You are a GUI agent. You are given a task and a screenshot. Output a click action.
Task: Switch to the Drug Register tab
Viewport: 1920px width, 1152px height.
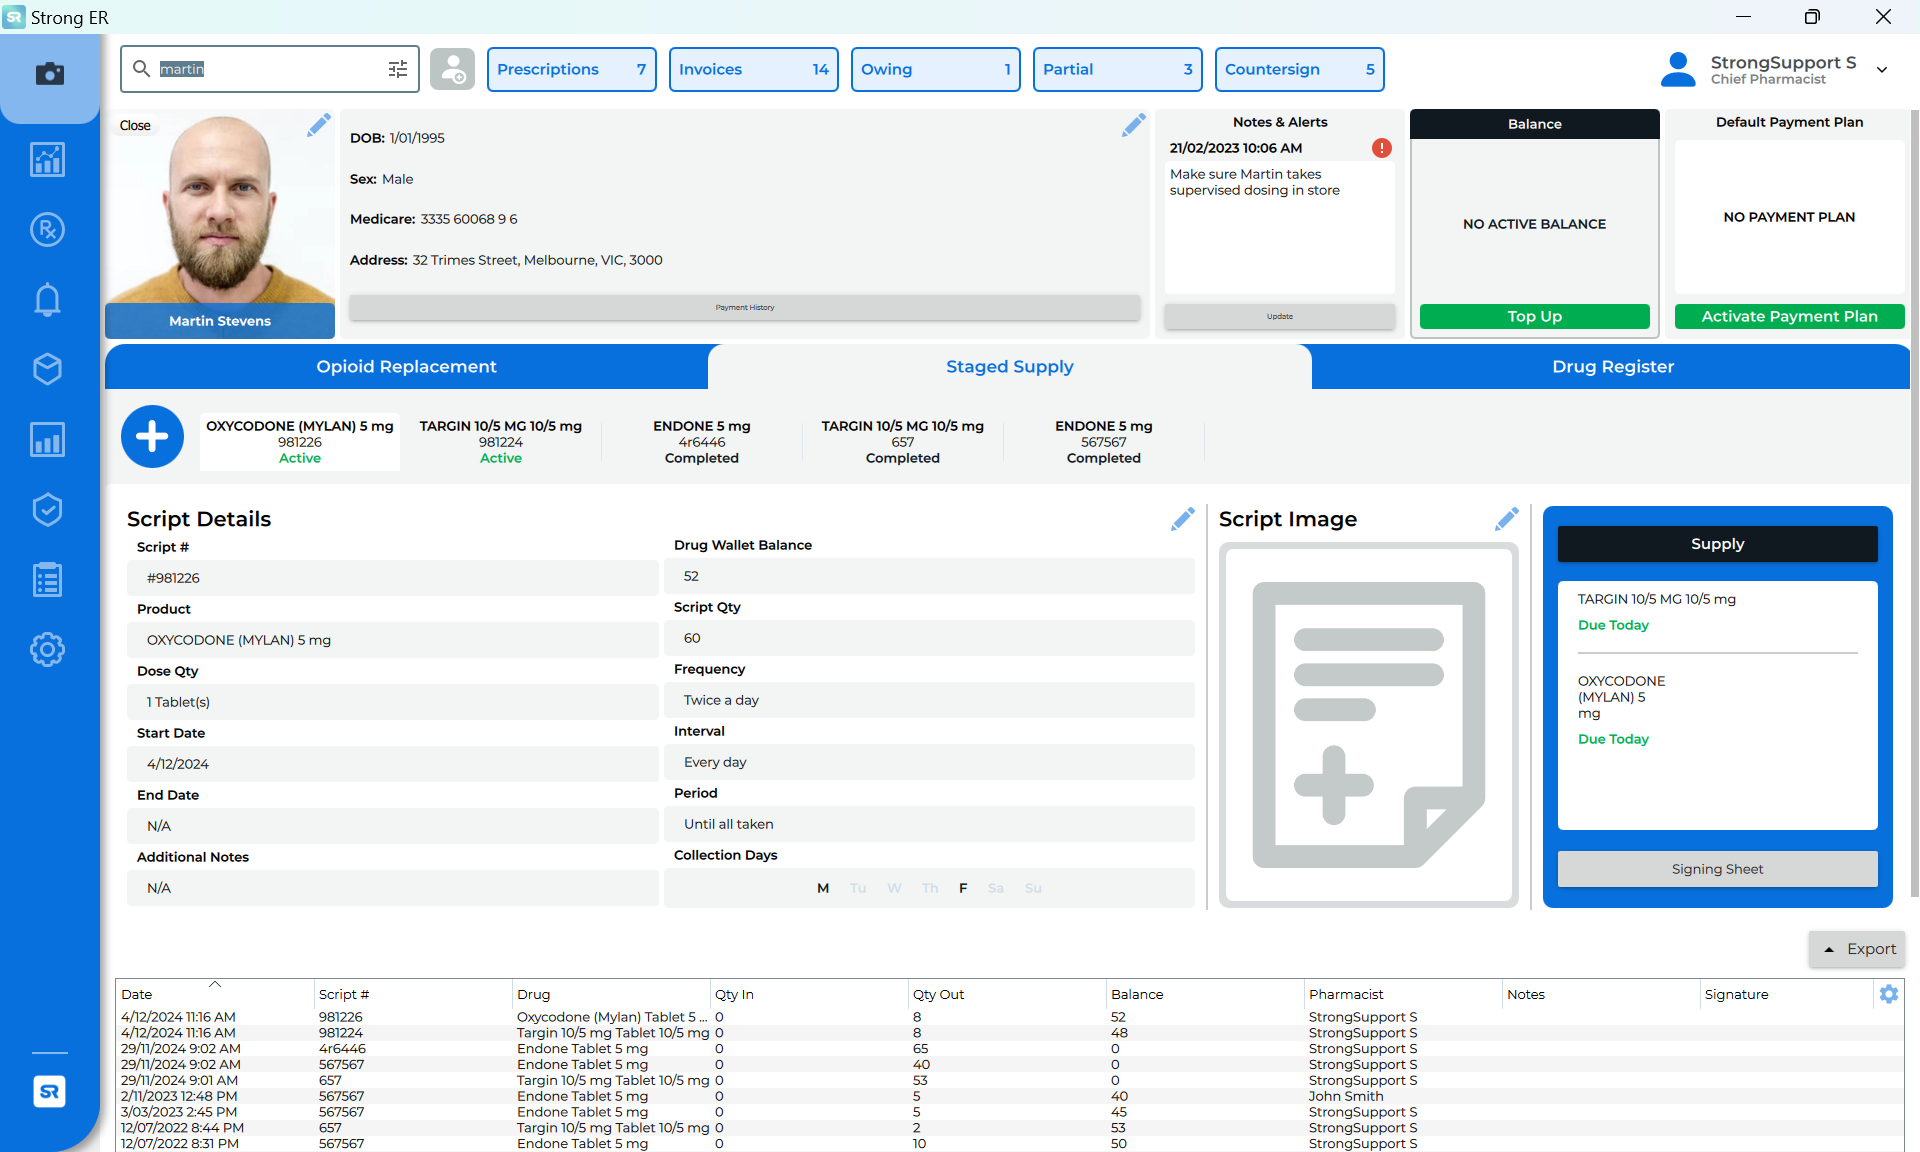[1612, 367]
